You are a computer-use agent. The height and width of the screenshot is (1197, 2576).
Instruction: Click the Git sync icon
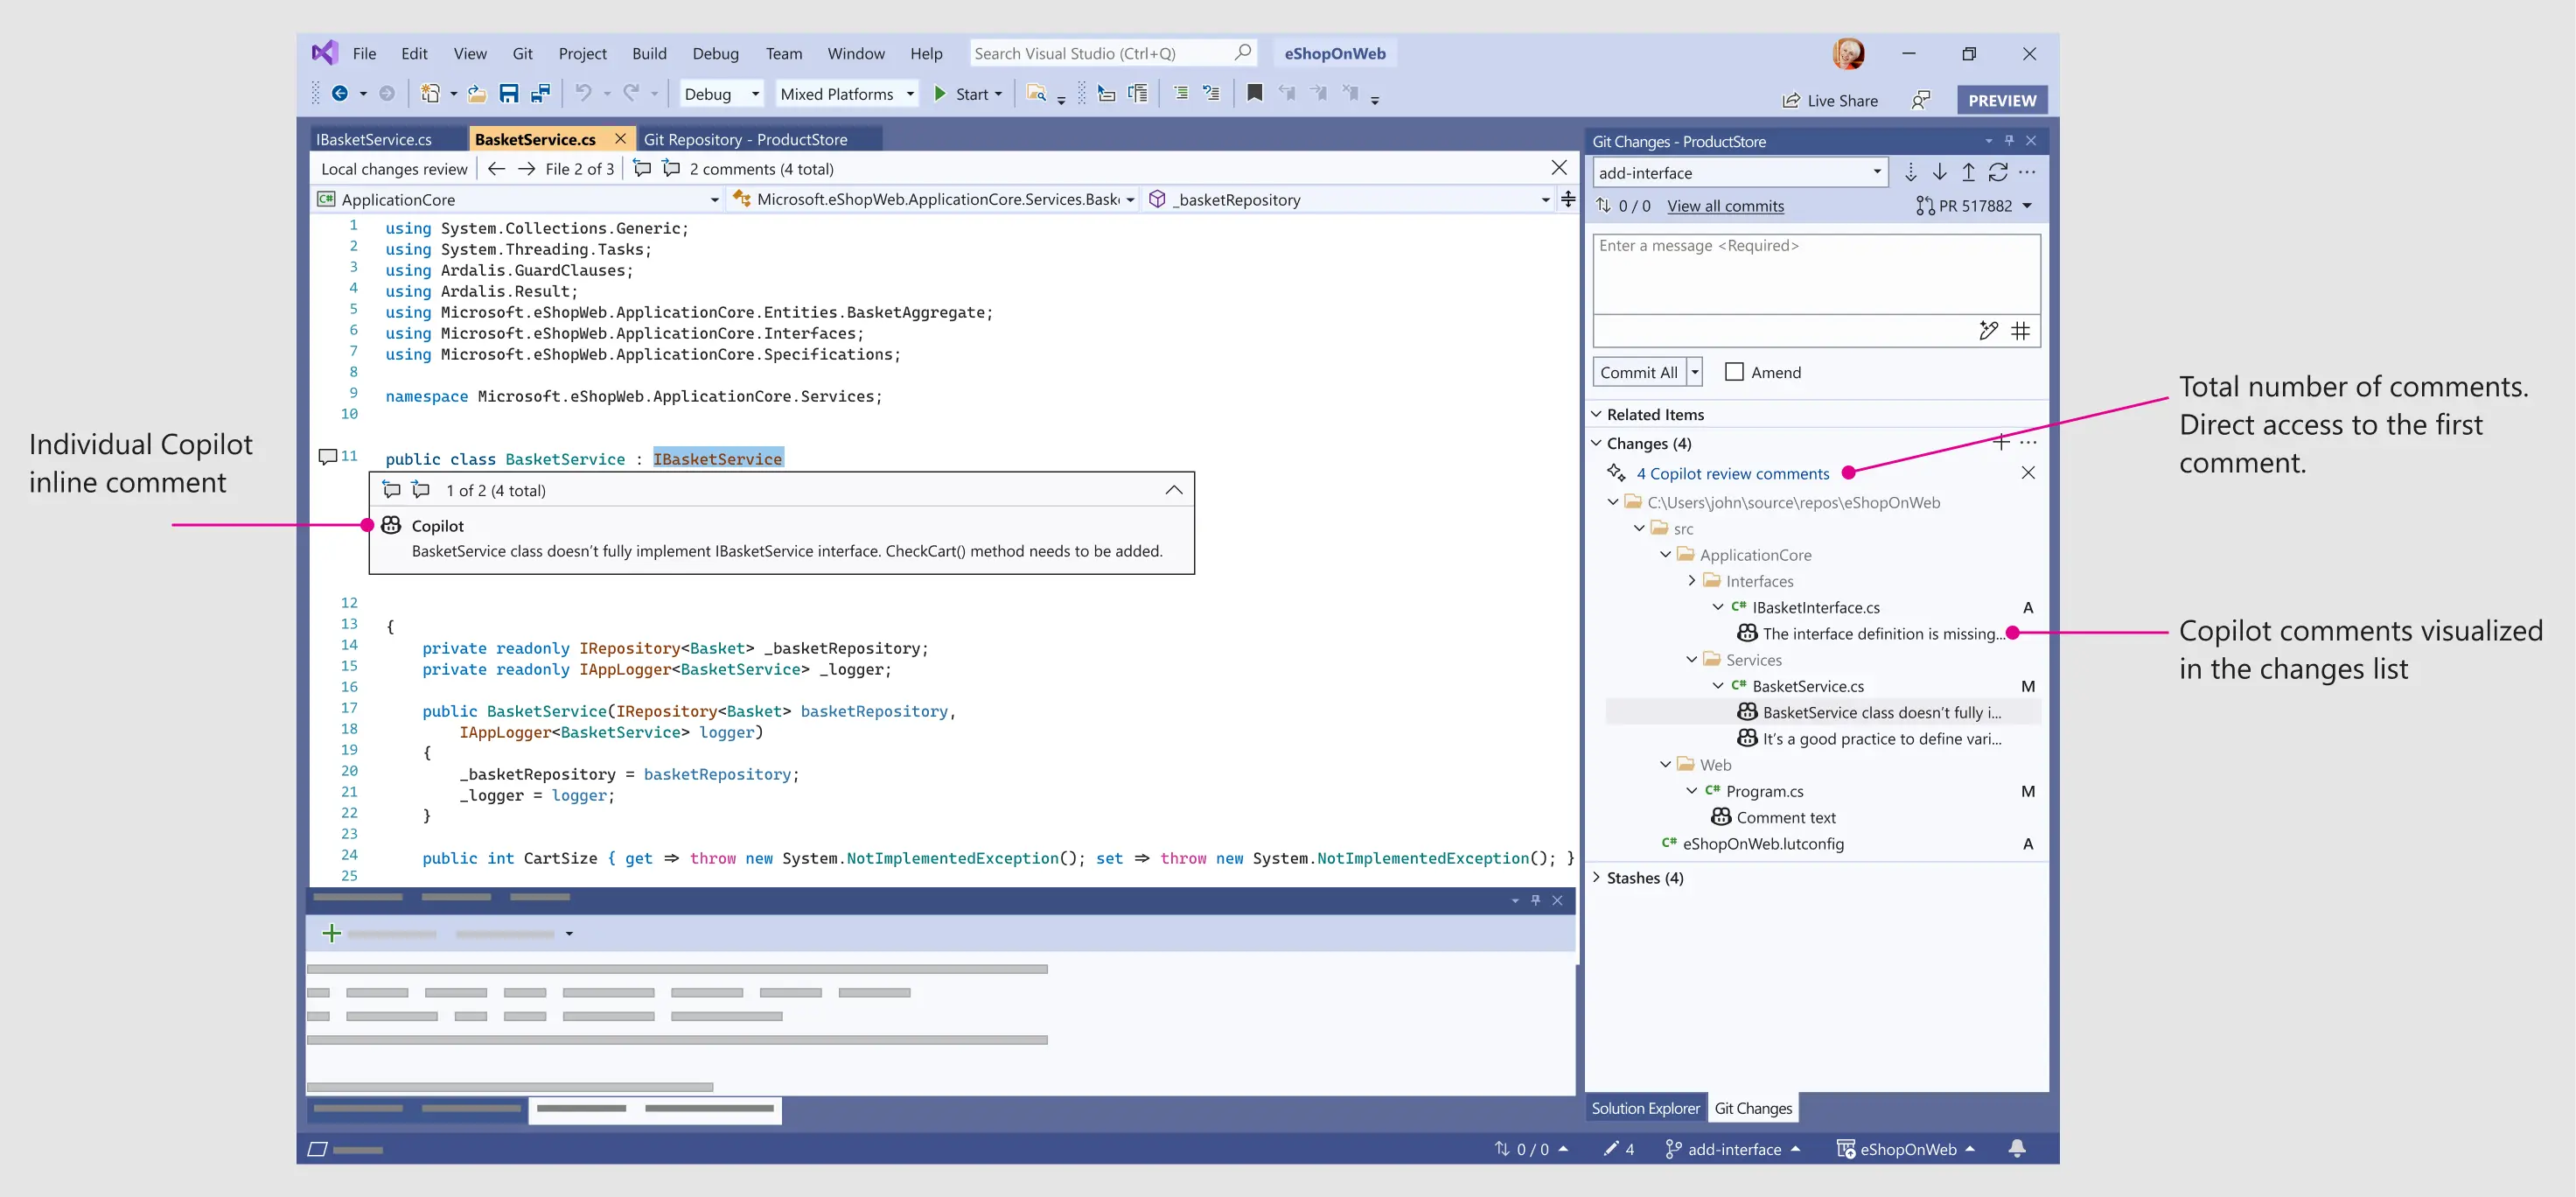[1997, 172]
